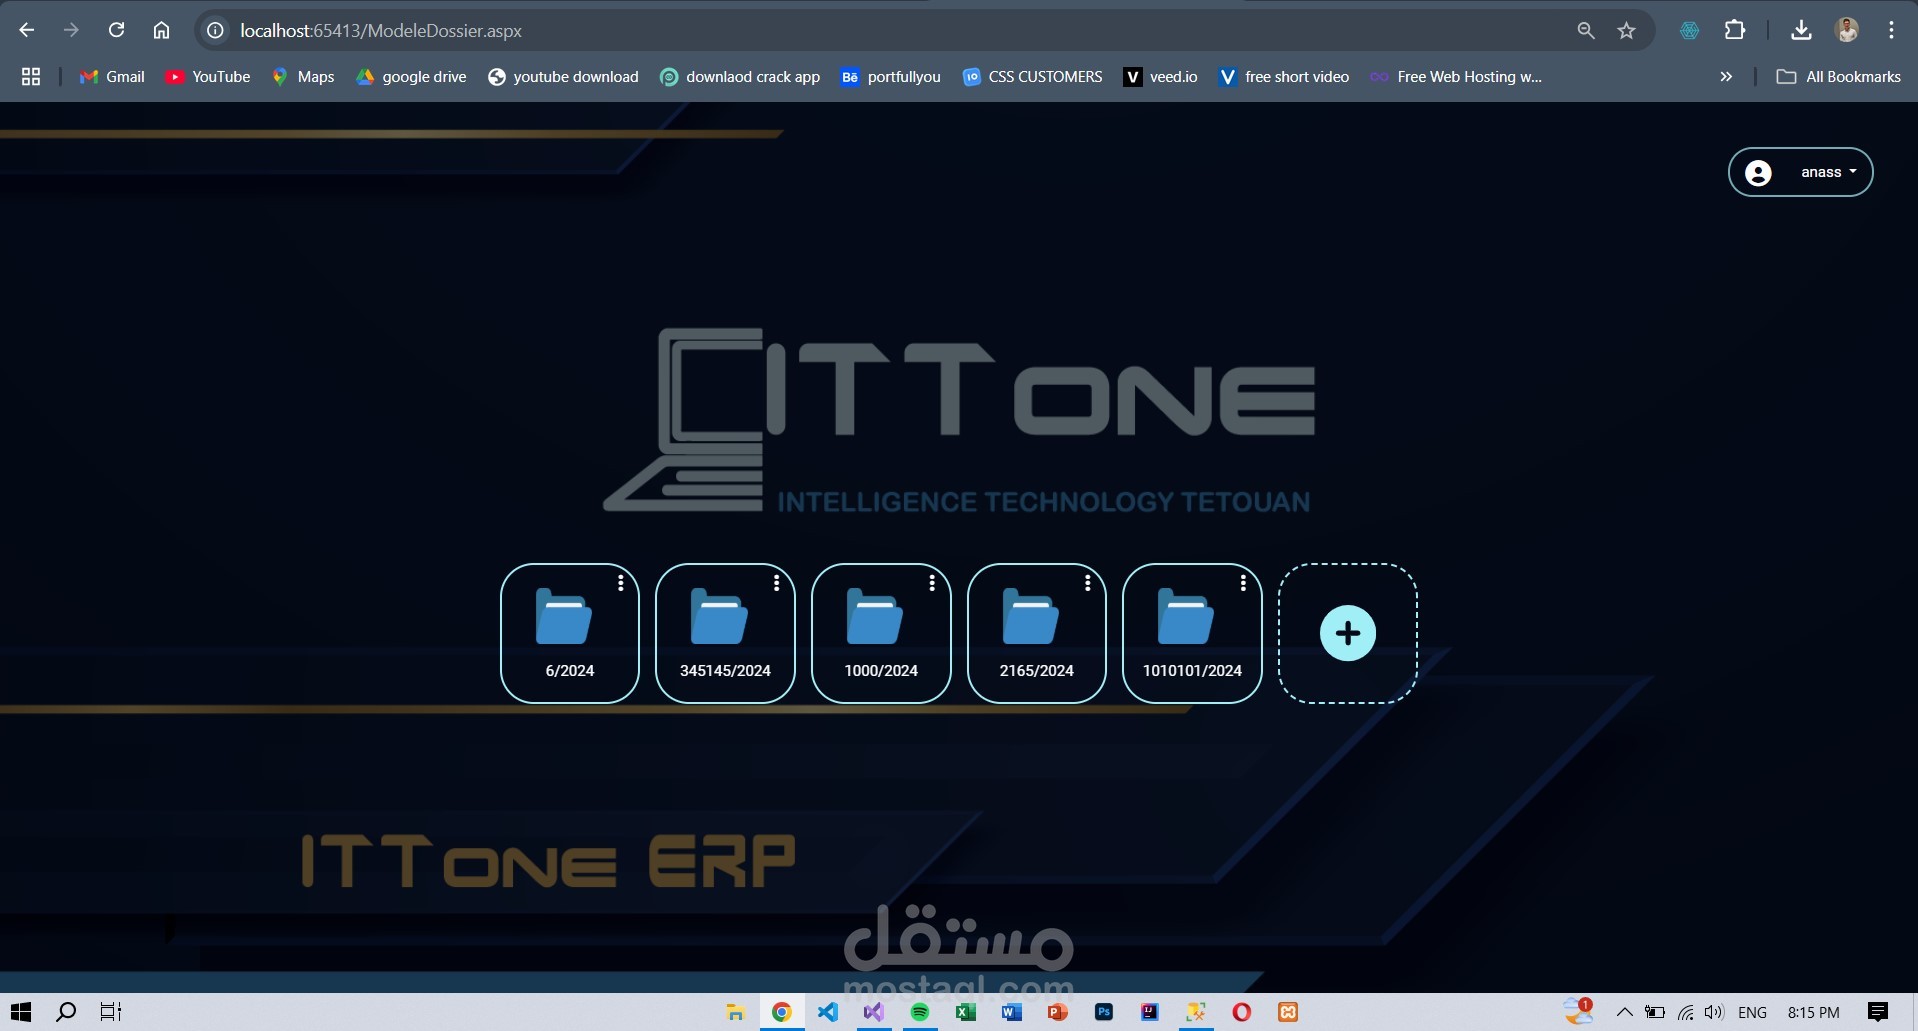Screen dimensions: 1918x1031
Task: Open the 1010101/2024 folder icon
Action: pyautogui.click(x=1186, y=616)
